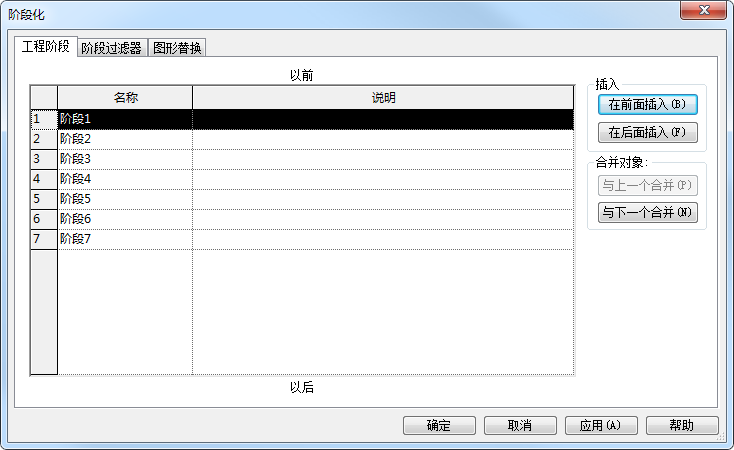This screenshot has width=734, height=450.
Task: Click the description cell for 阶段2
Action: pyautogui.click(x=383, y=139)
